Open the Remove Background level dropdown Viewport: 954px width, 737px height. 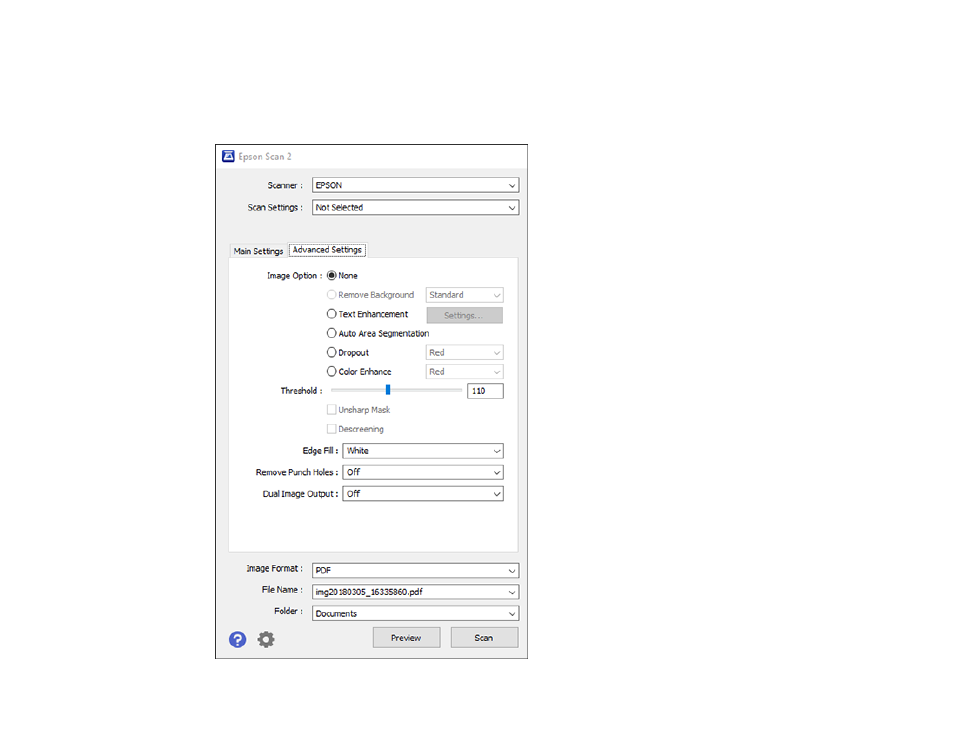[464, 295]
